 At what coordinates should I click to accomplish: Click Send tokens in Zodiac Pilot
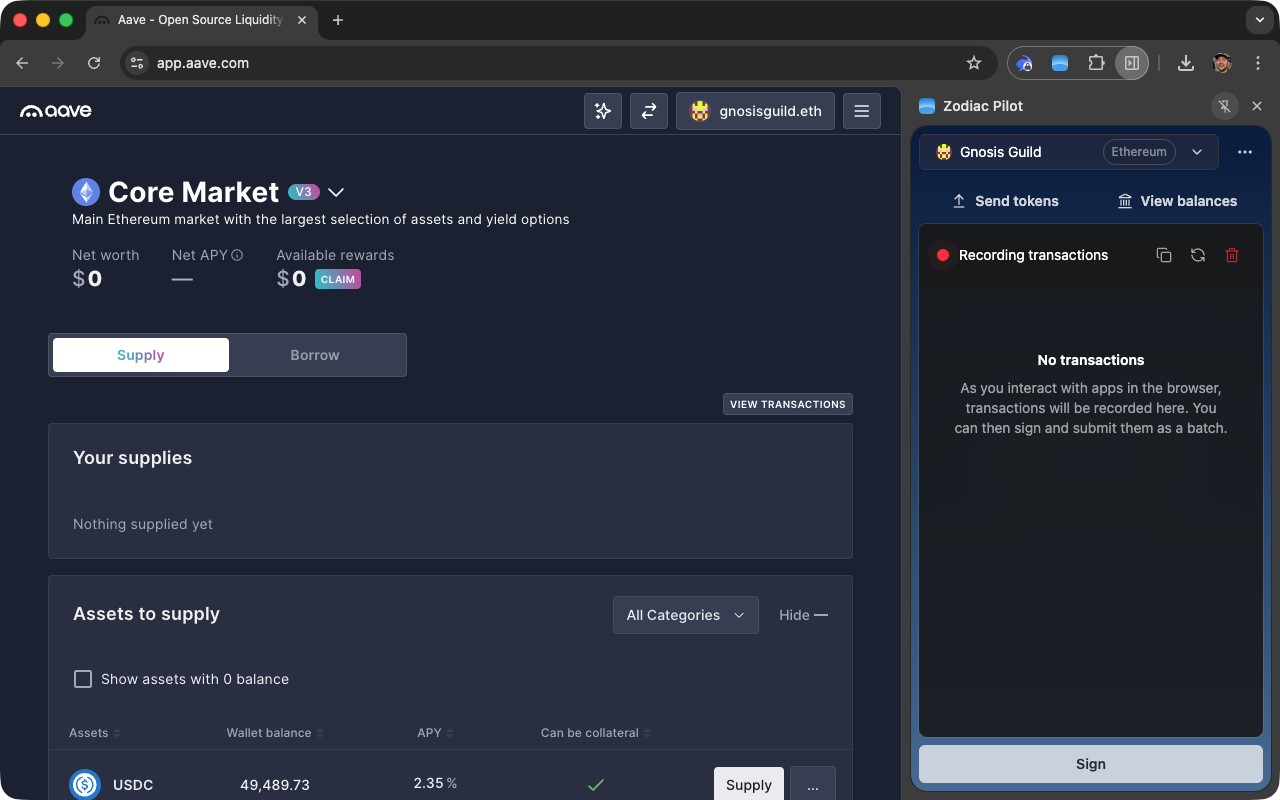pyautogui.click(x=1005, y=201)
